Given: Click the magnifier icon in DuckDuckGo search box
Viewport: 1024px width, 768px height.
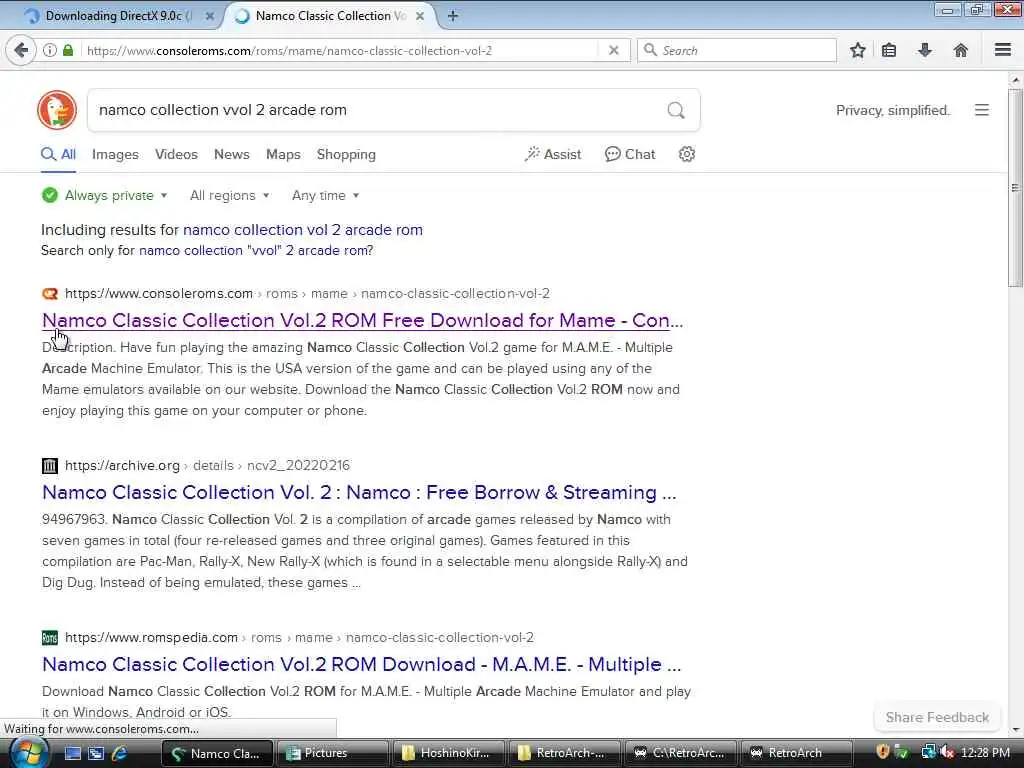Looking at the screenshot, I should pos(676,110).
